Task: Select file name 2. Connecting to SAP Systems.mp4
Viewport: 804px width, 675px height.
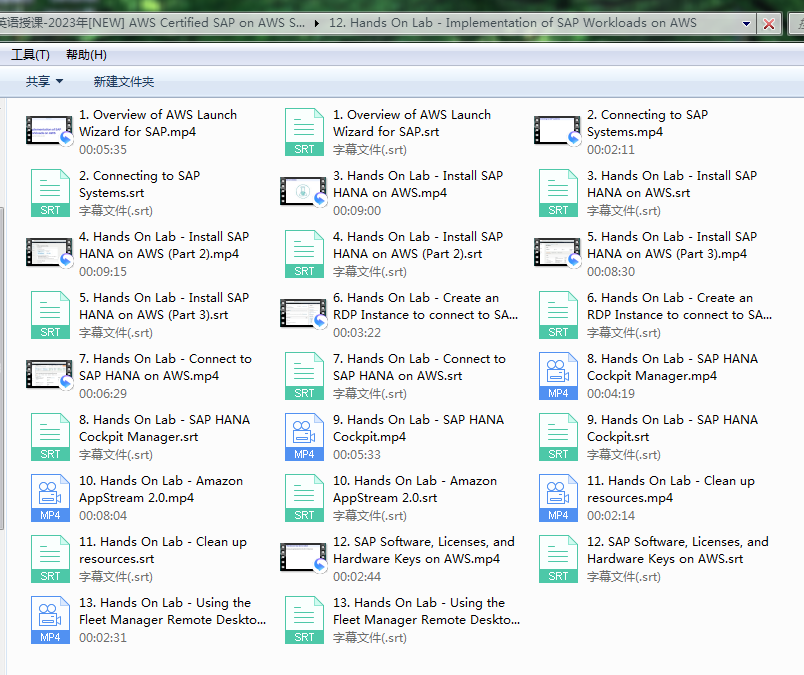Action: [x=647, y=123]
